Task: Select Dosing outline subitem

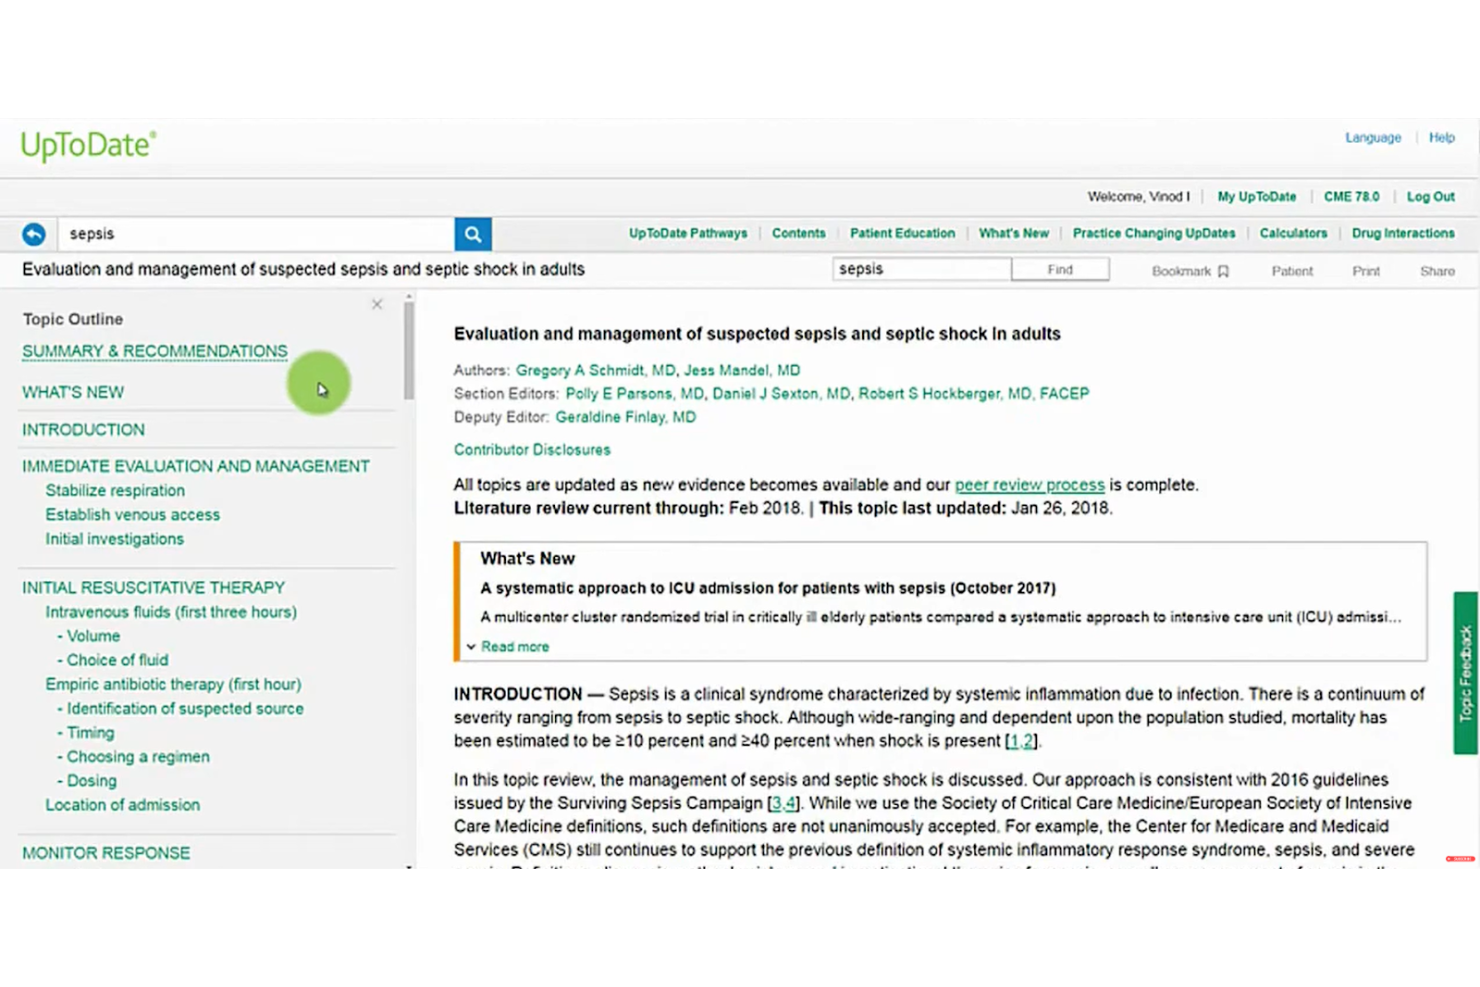Action: (91, 781)
